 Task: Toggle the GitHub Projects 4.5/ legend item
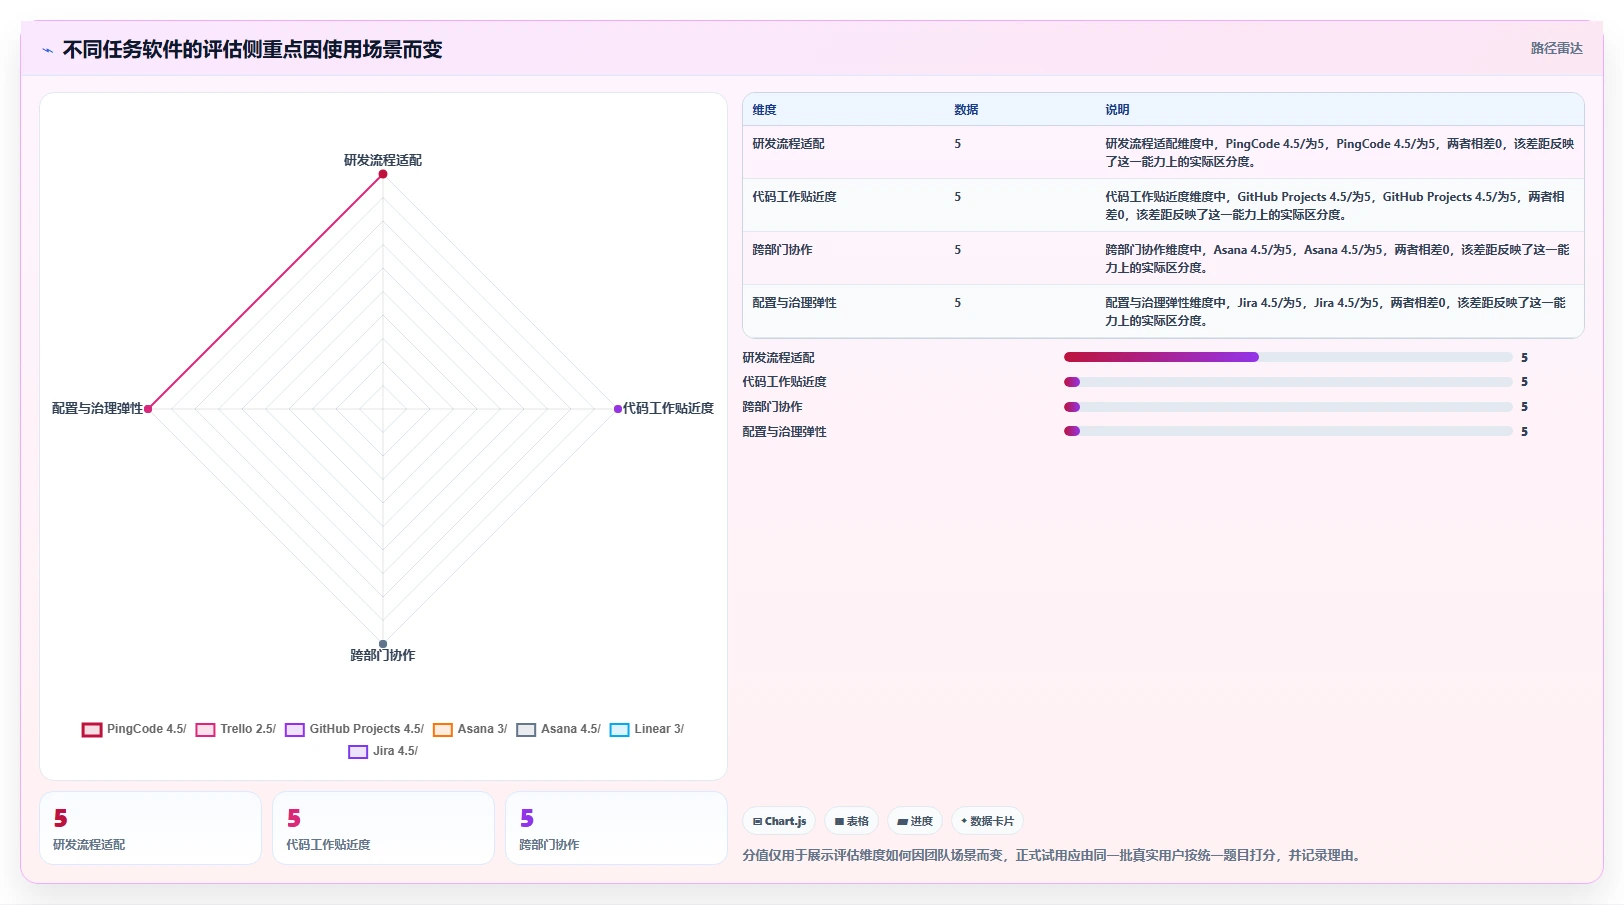click(x=355, y=729)
